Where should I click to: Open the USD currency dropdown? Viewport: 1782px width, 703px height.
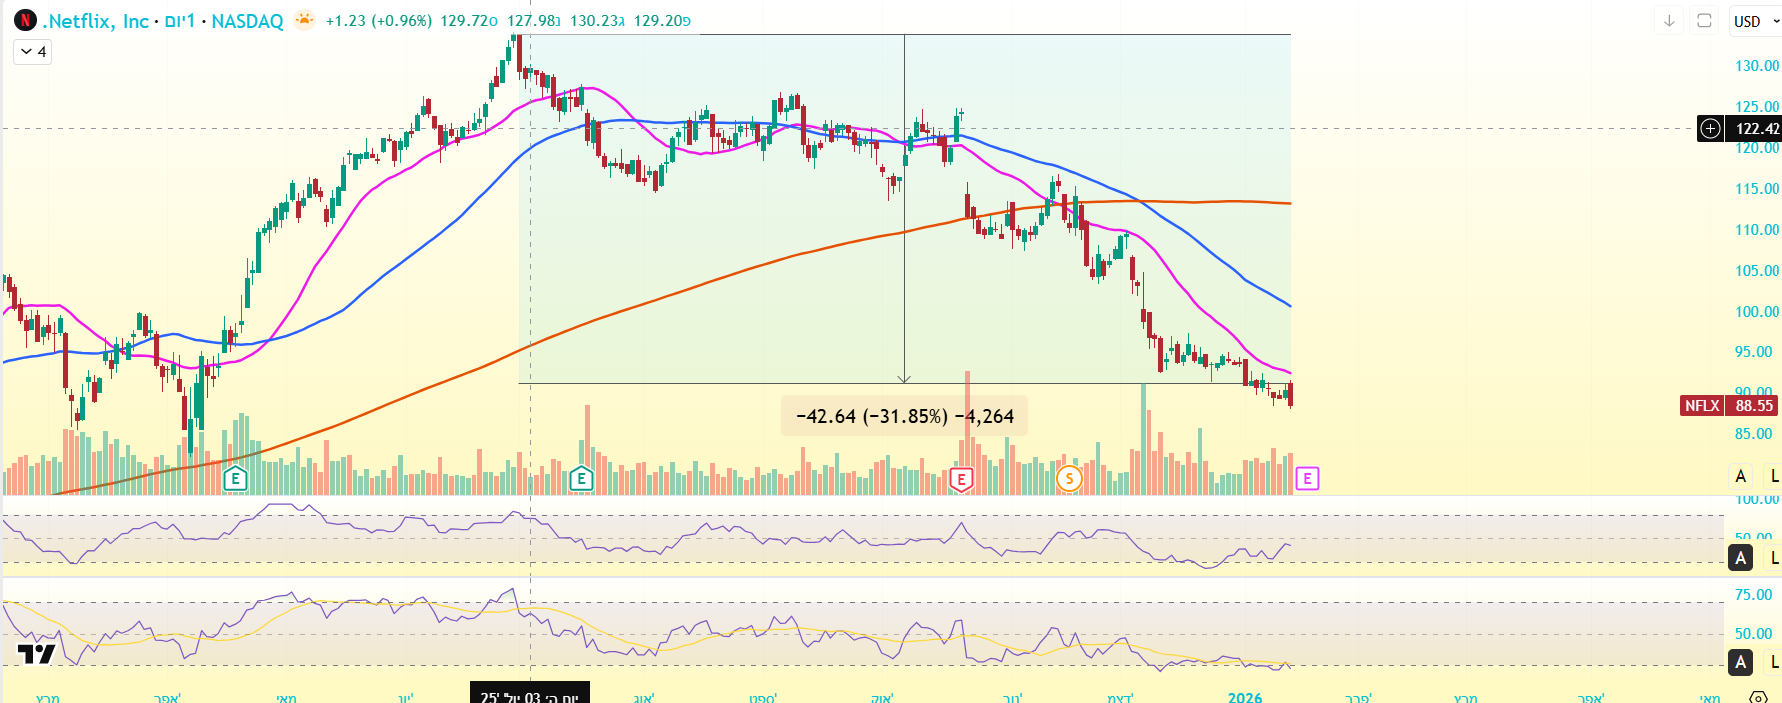(1755, 21)
